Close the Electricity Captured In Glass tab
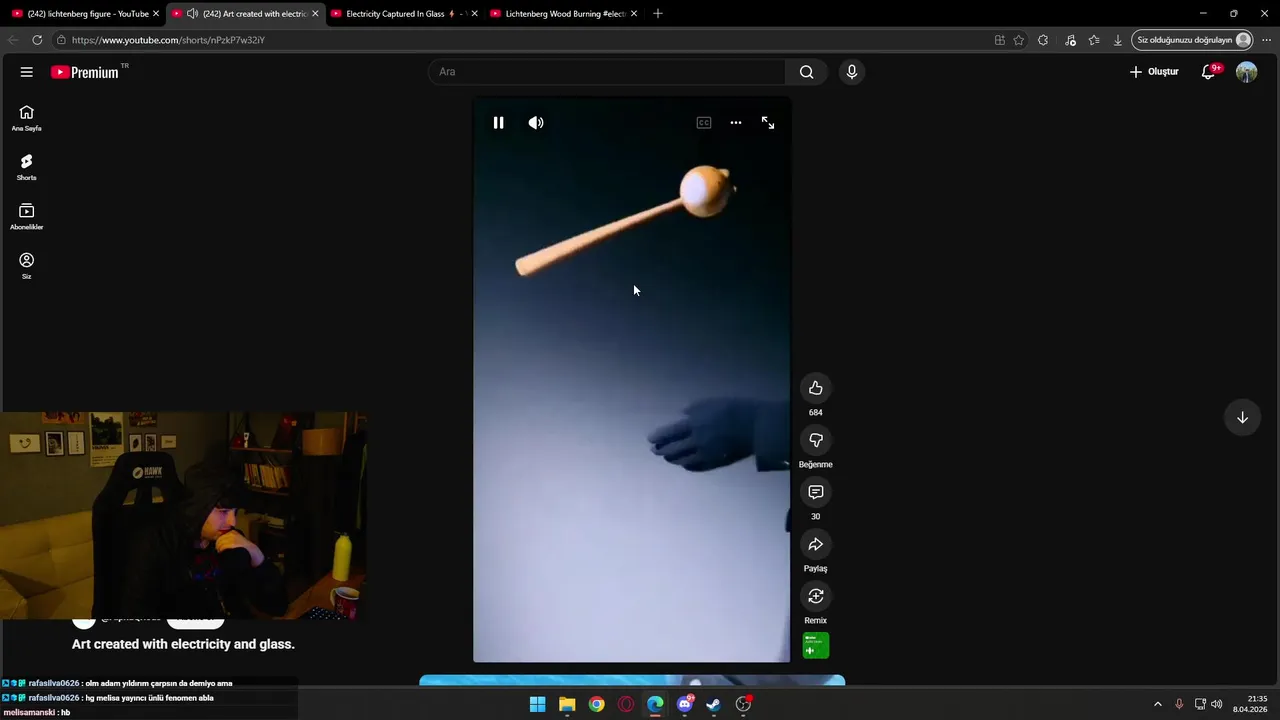 474,14
